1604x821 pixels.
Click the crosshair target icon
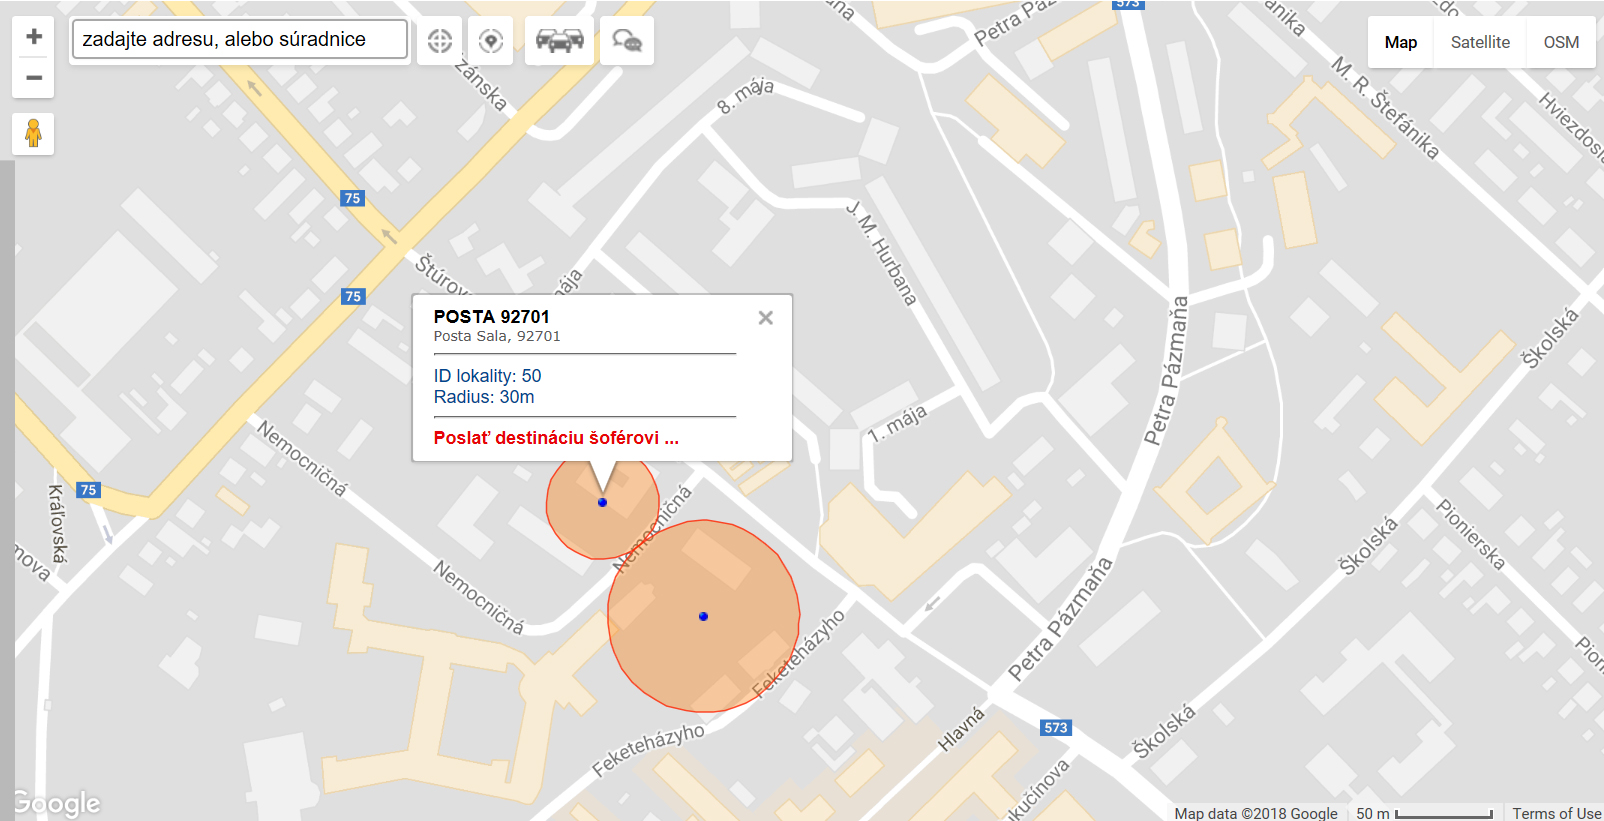(439, 41)
